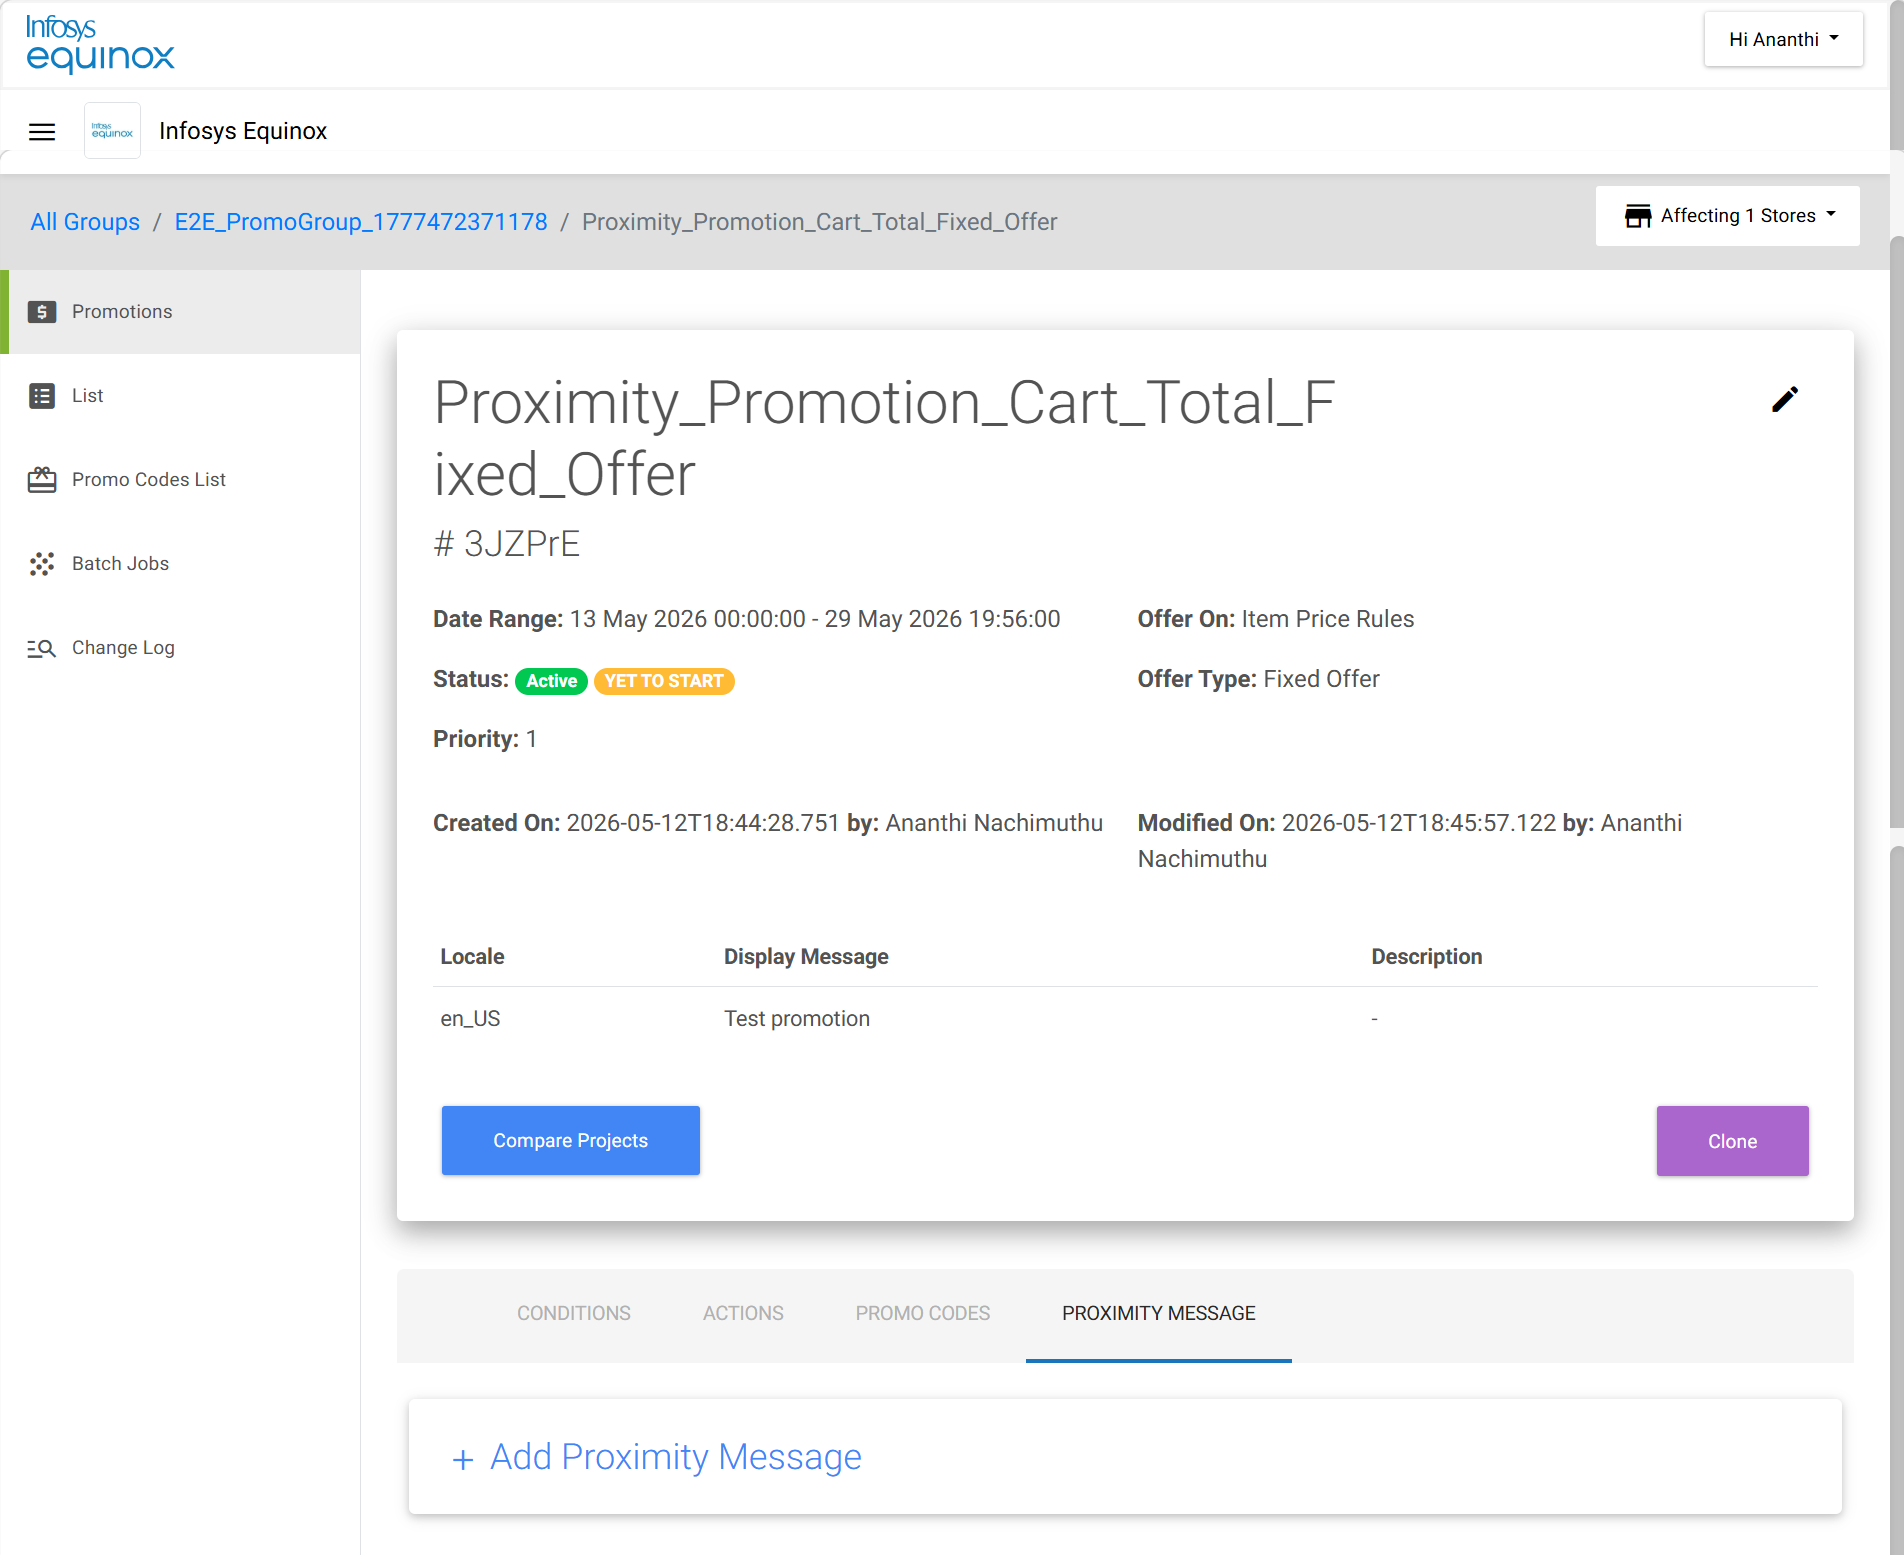
Task: Click the purple Clone button
Action: 1733,1141
